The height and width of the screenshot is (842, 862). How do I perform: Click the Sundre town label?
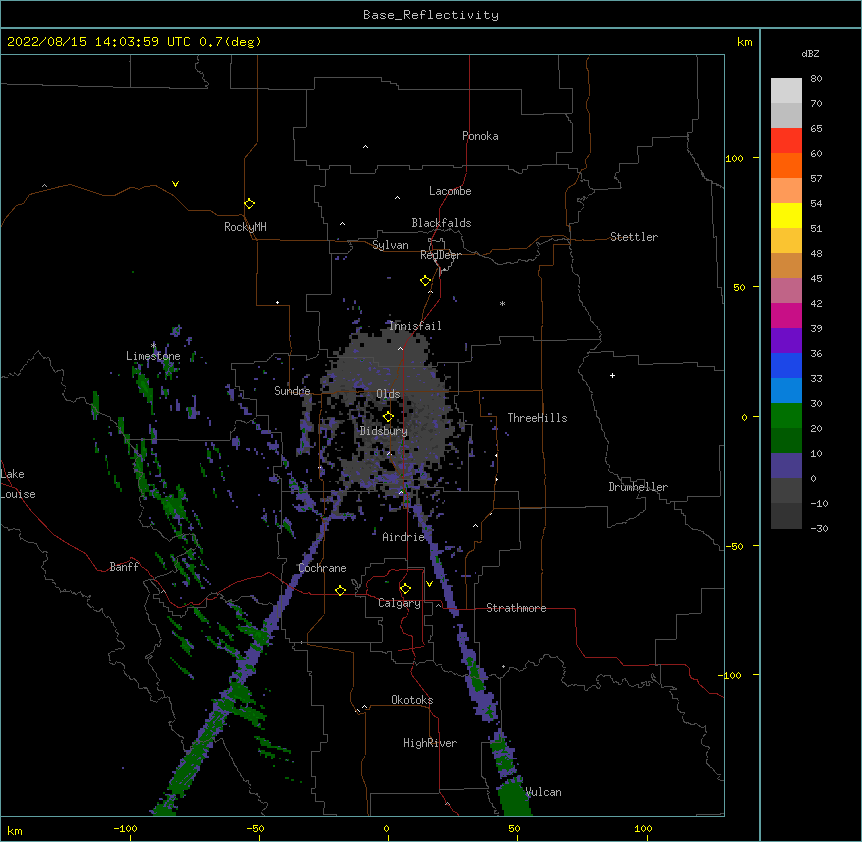tap(292, 391)
